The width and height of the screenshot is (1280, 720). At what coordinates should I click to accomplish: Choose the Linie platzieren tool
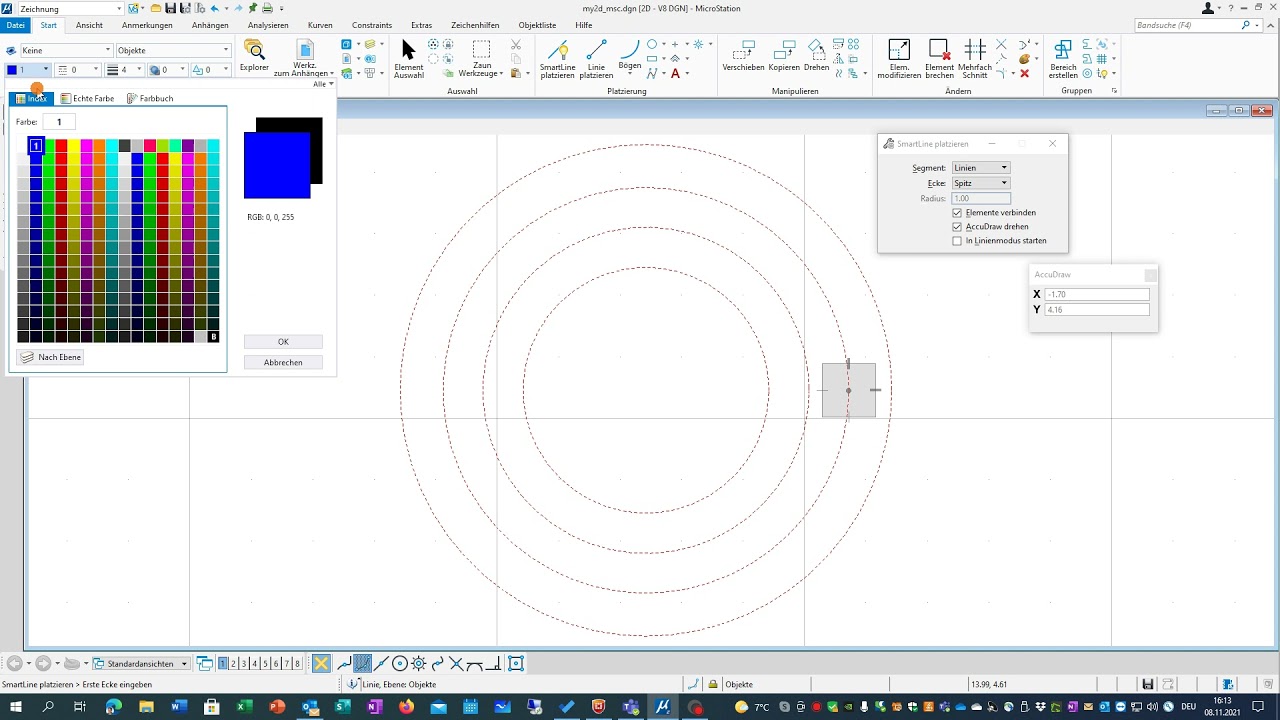click(x=596, y=58)
